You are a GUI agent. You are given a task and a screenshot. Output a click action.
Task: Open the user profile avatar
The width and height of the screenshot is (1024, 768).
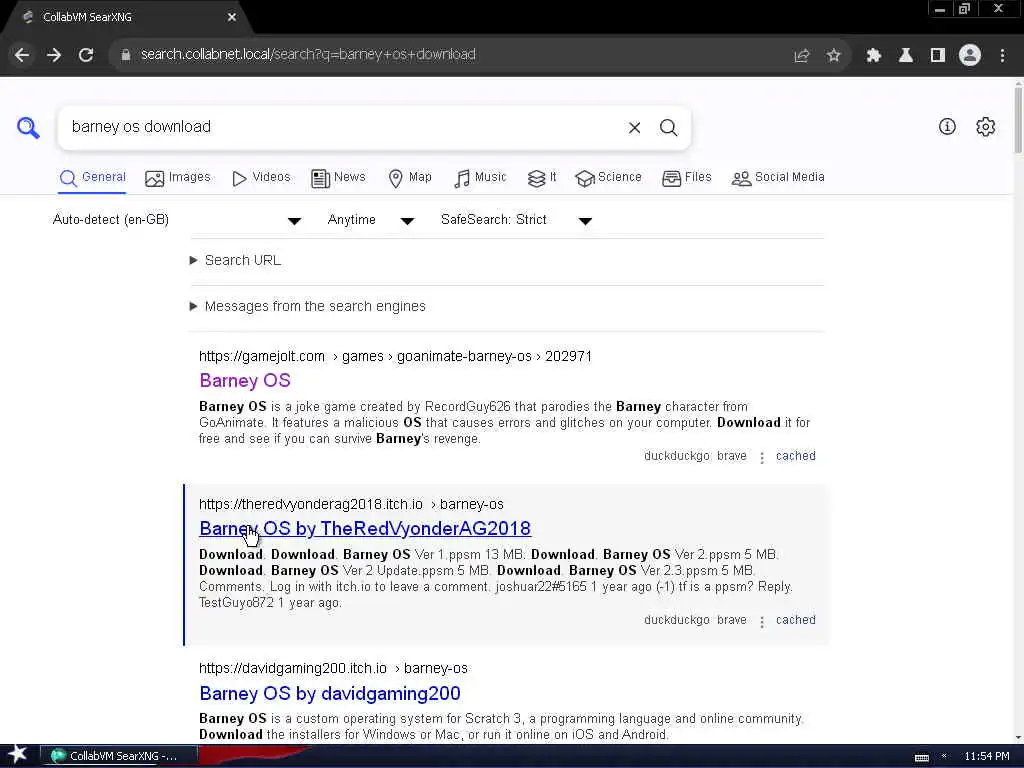[x=970, y=56]
